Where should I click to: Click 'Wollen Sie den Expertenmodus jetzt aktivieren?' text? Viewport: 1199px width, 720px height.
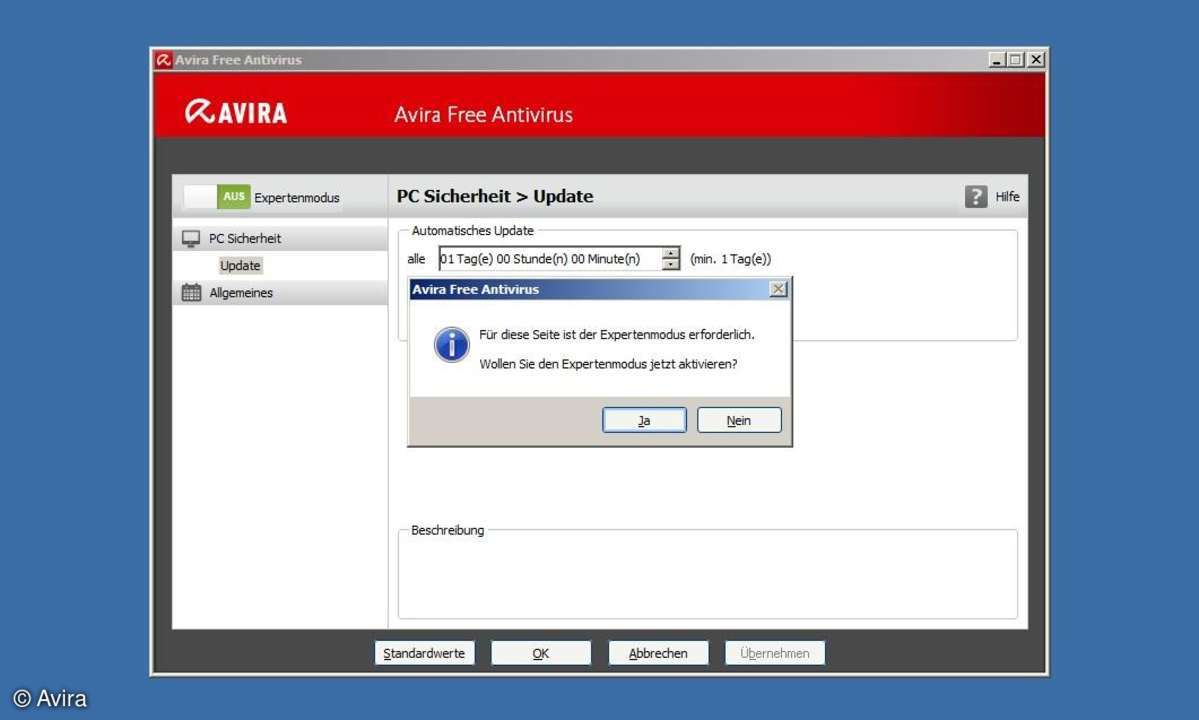click(x=608, y=364)
